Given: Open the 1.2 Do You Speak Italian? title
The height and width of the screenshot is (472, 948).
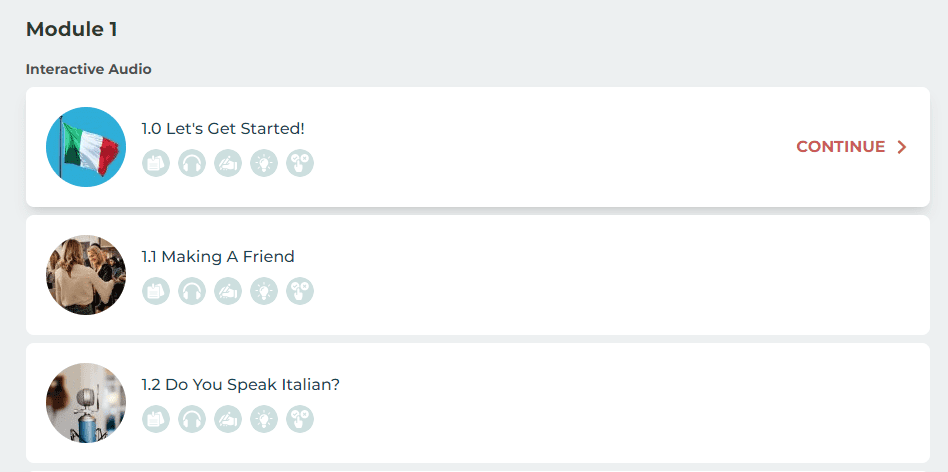Looking at the screenshot, I should click(241, 385).
